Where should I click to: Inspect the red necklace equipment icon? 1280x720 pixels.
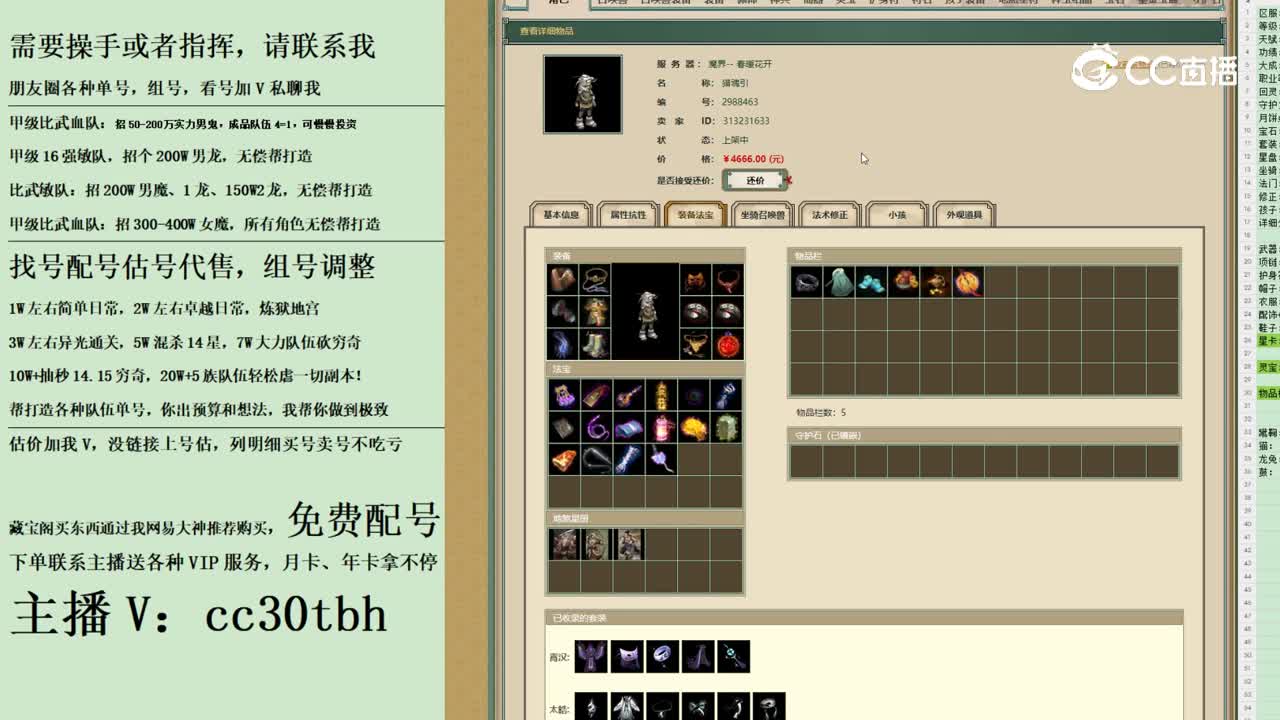tap(728, 279)
